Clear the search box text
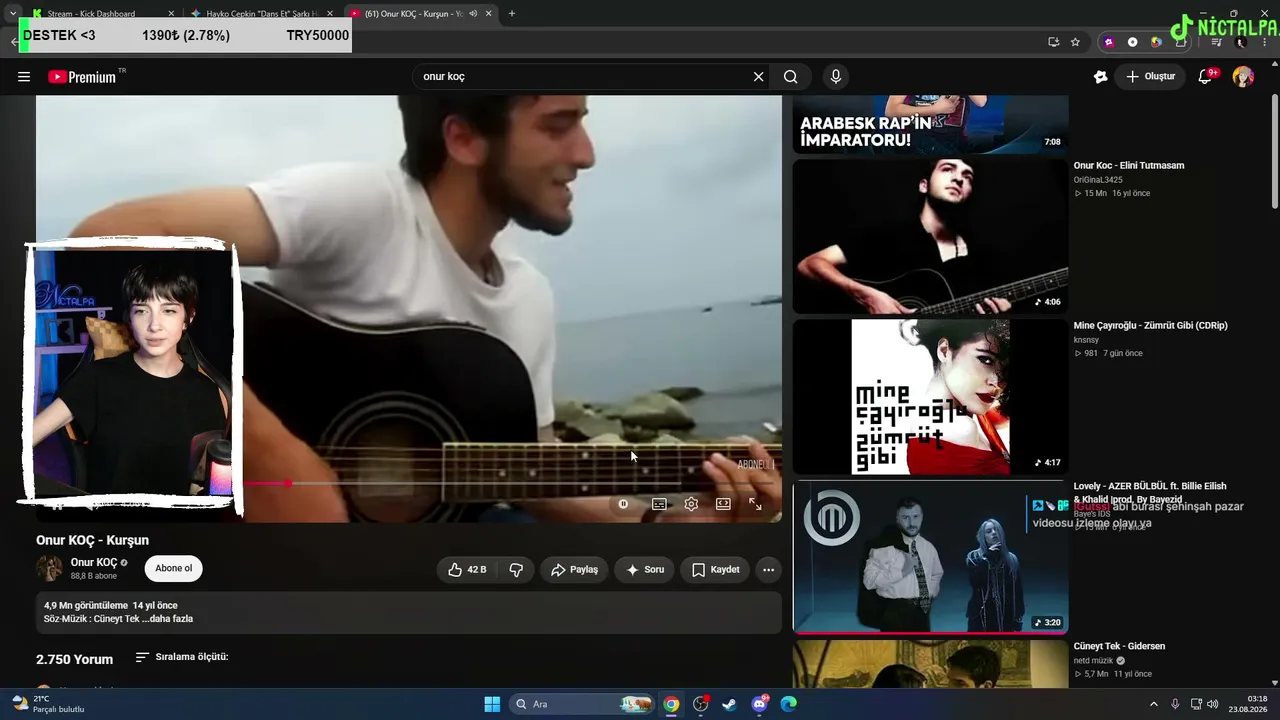1280x720 pixels. [758, 77]
